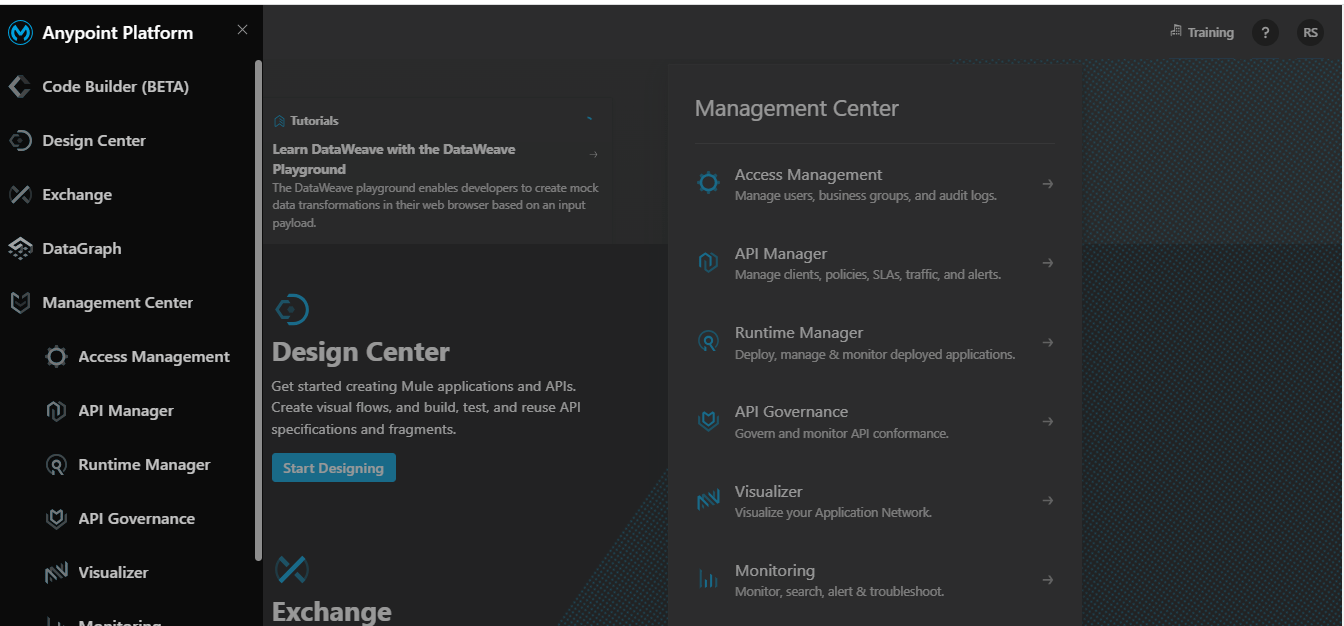Image resolution: width=1344 pixels, height=626 pixels.
Task: Open the help question mark icon
Action: point(1265,33)
